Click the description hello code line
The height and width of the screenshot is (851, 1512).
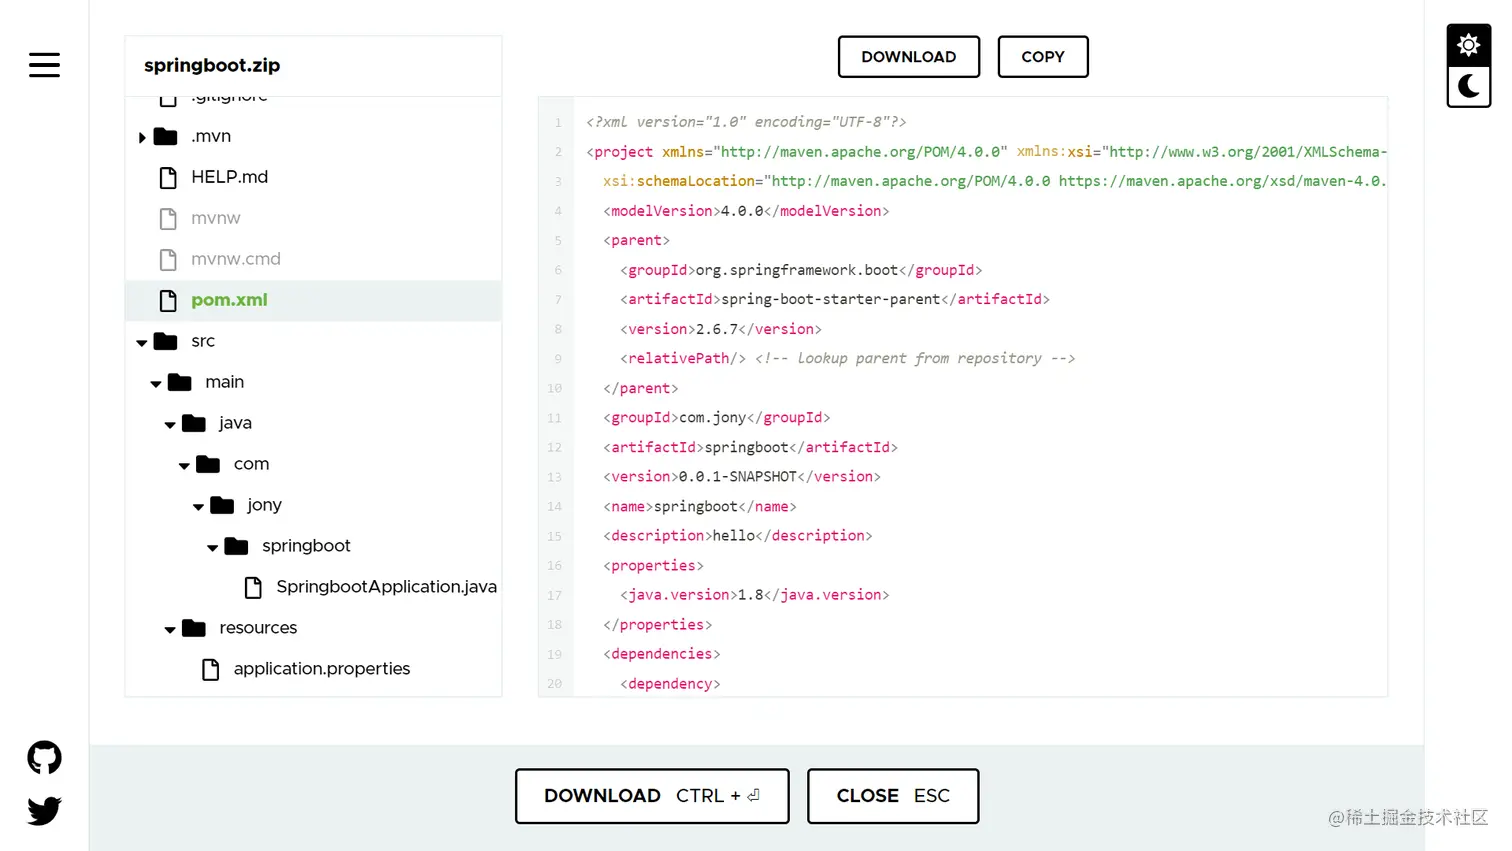tap(738, 536)
